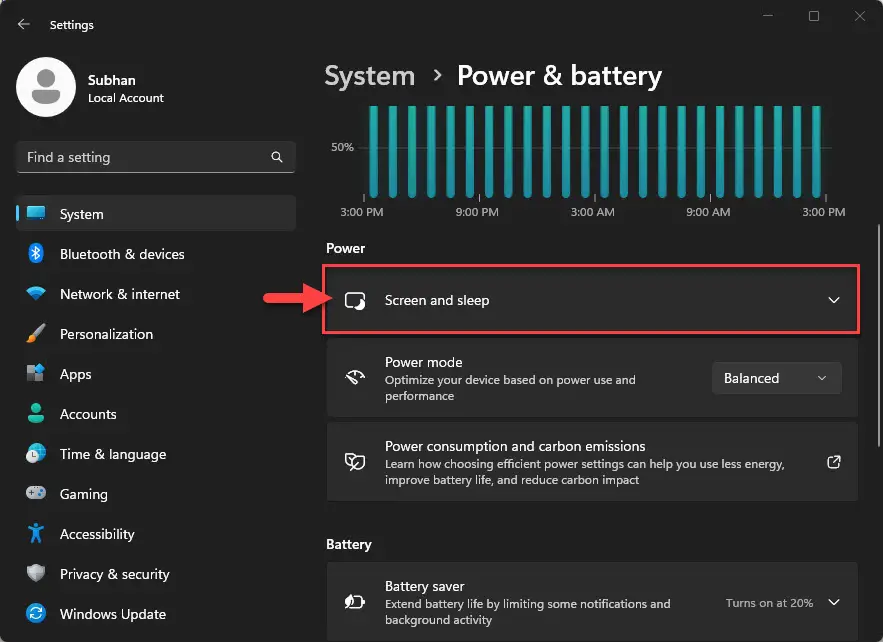The width and height of the screenshot is (883, 642).
Task: Click the Windows Update refresh icon
Action: [36, 613]
